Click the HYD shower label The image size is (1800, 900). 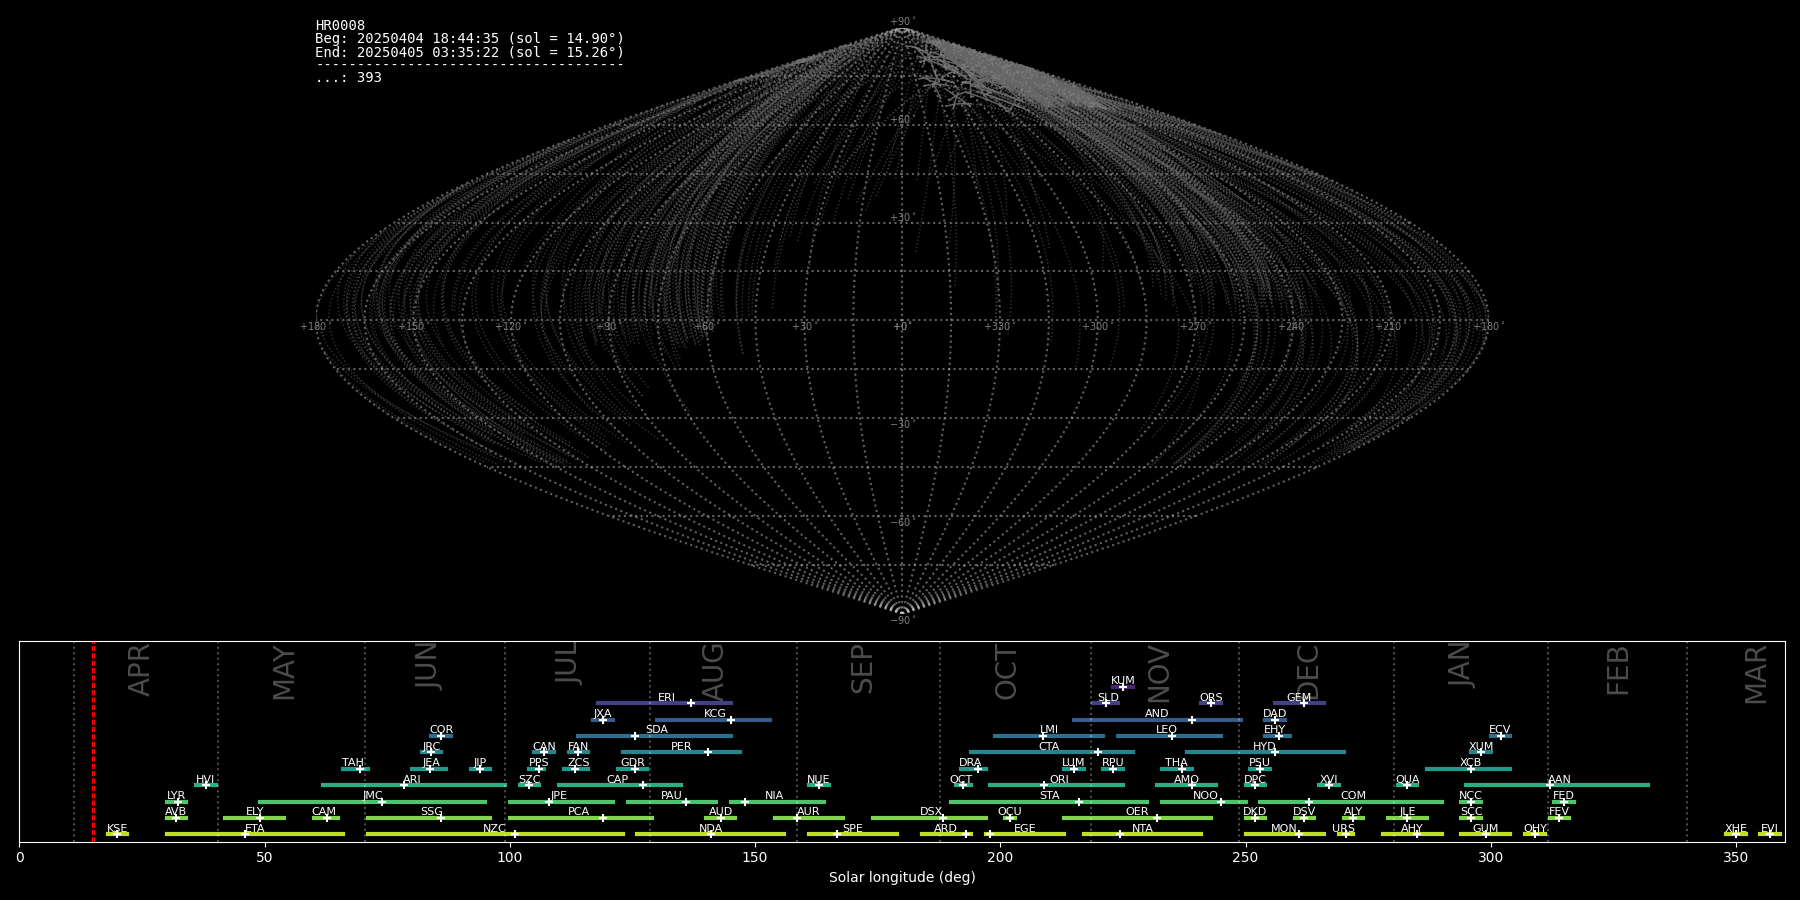point(1264,747)
